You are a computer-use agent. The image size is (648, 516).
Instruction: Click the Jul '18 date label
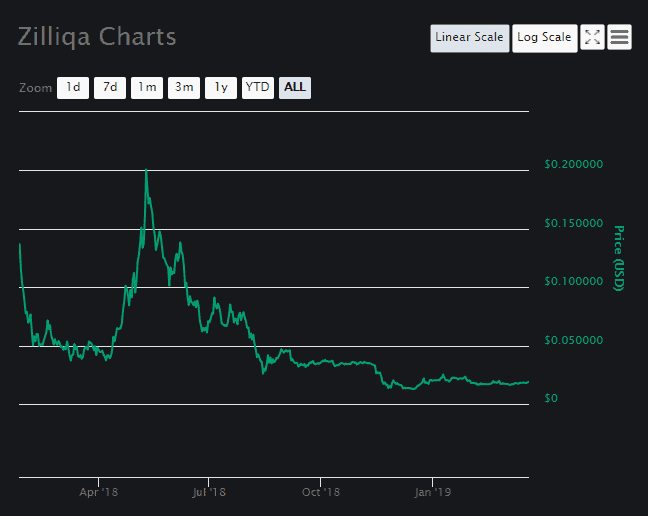(x=209, y=492)
